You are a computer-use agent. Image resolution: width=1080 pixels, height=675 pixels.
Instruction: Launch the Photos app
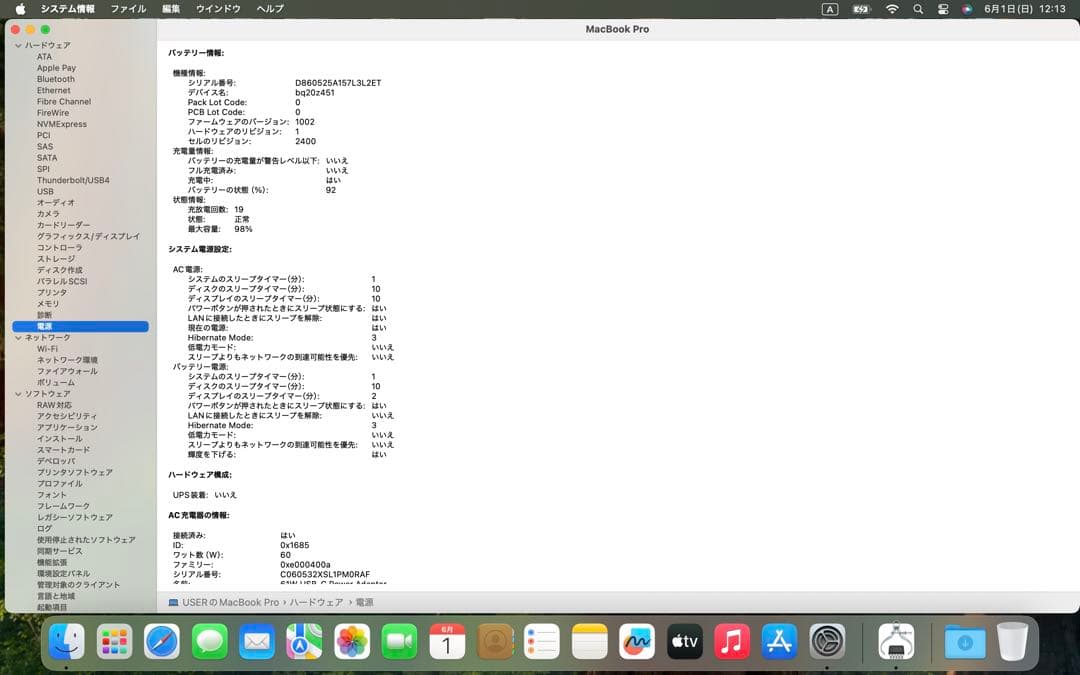(352, 642)
